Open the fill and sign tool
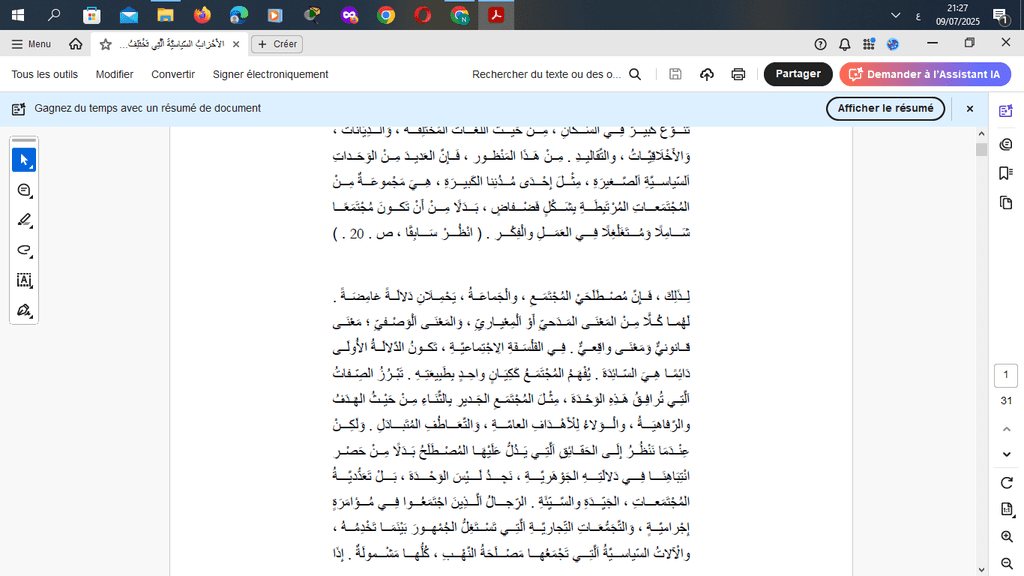The width and height of the screenshot is (1024, 576). [24, 310]
